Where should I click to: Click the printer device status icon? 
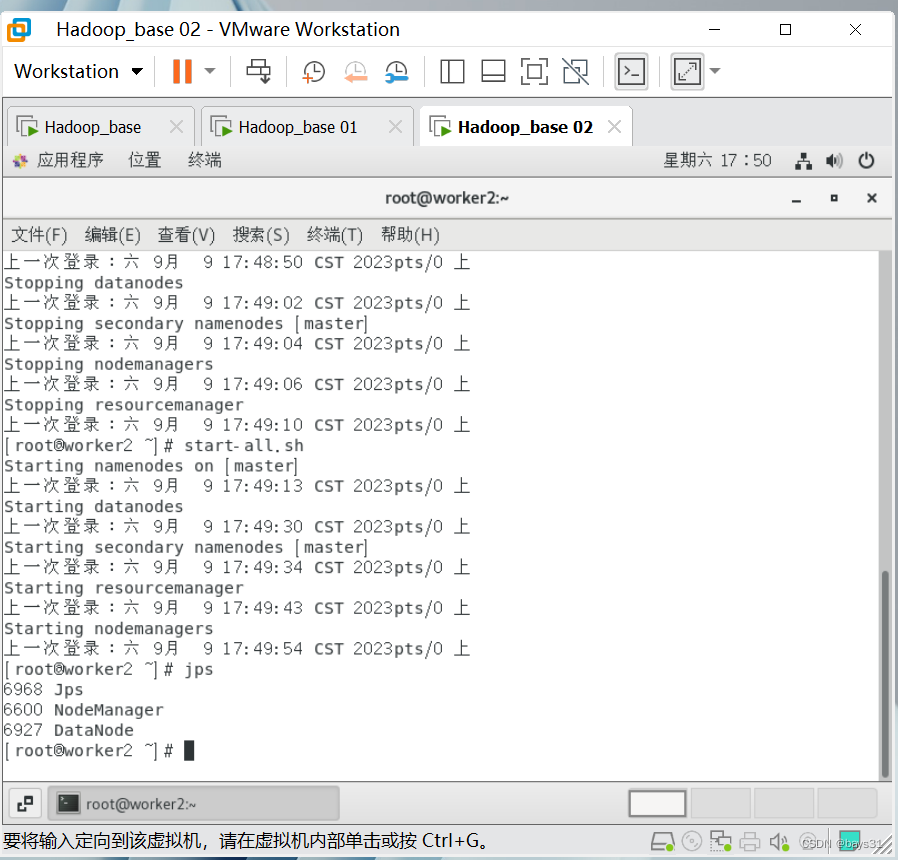(x=749, y=842)
